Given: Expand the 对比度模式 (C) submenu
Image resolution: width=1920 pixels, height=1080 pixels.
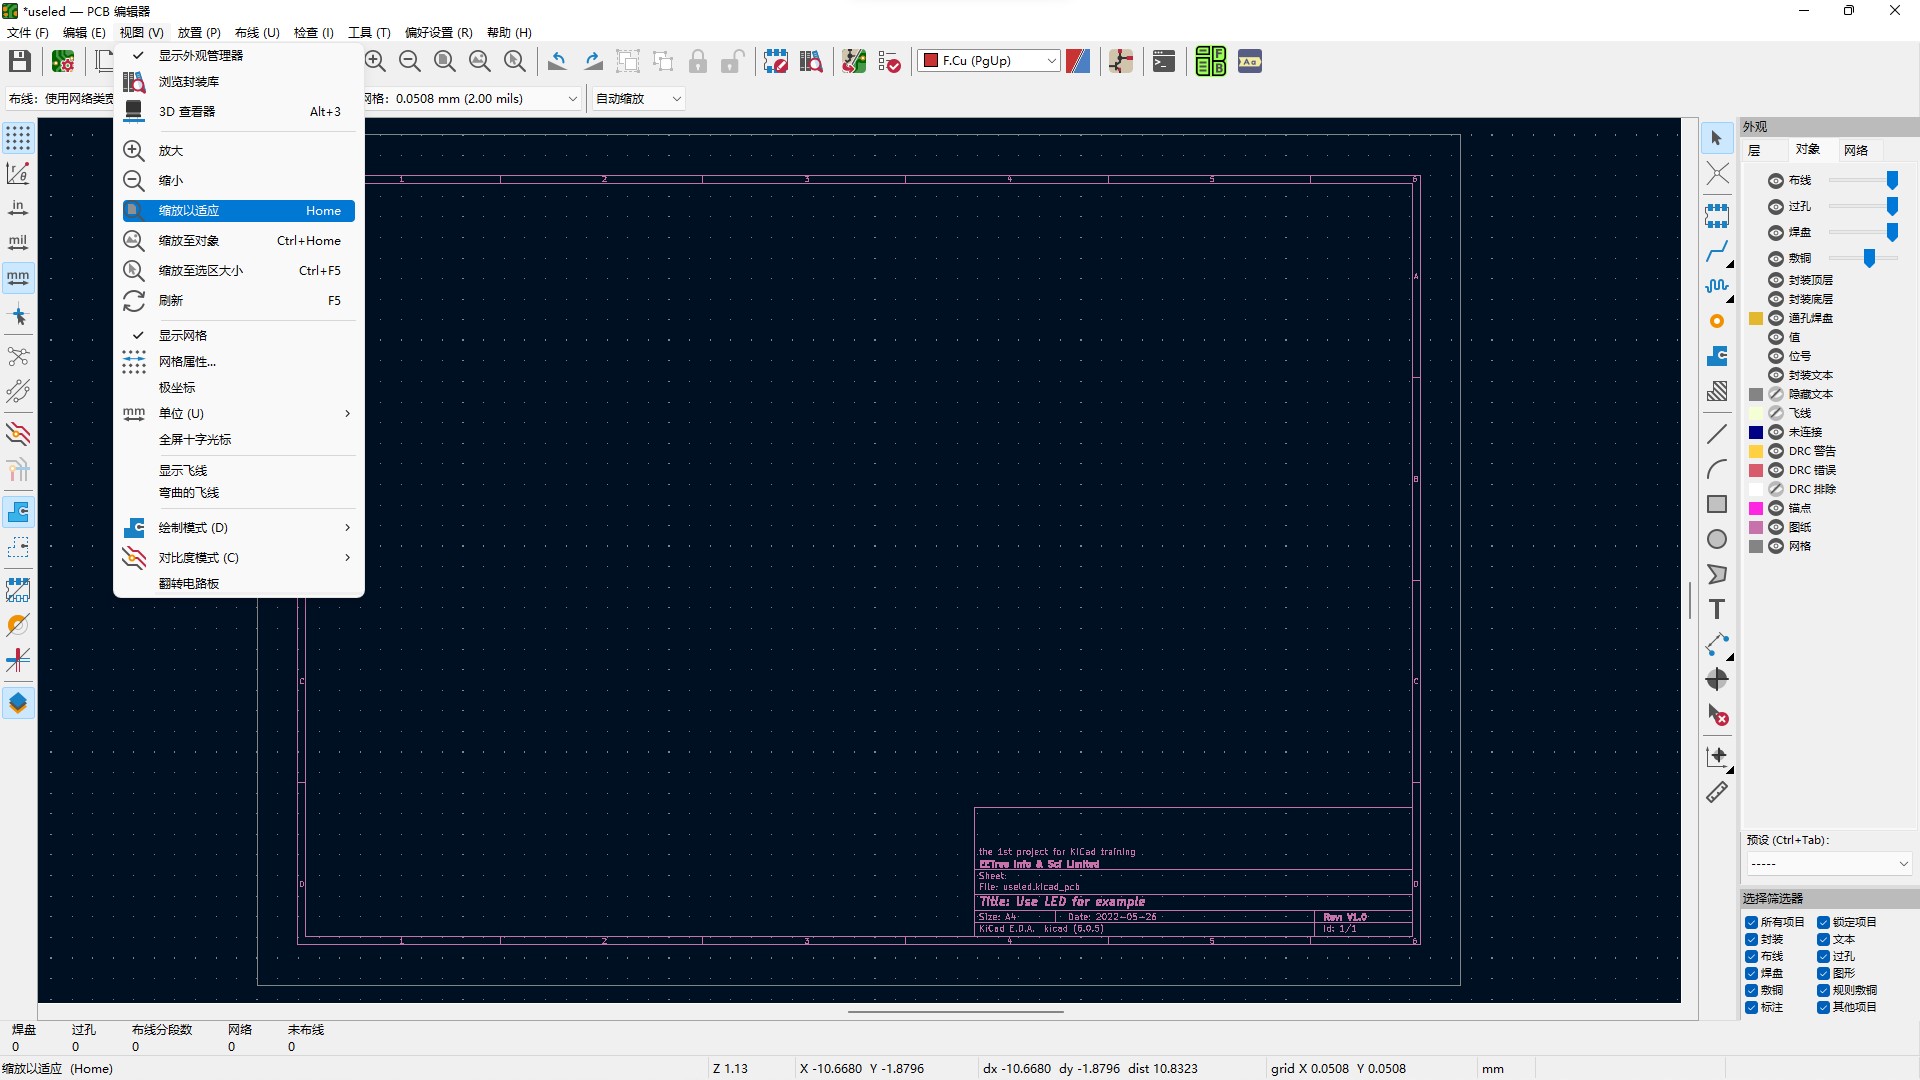Looking at the screenshot, I should coord(239,557).
